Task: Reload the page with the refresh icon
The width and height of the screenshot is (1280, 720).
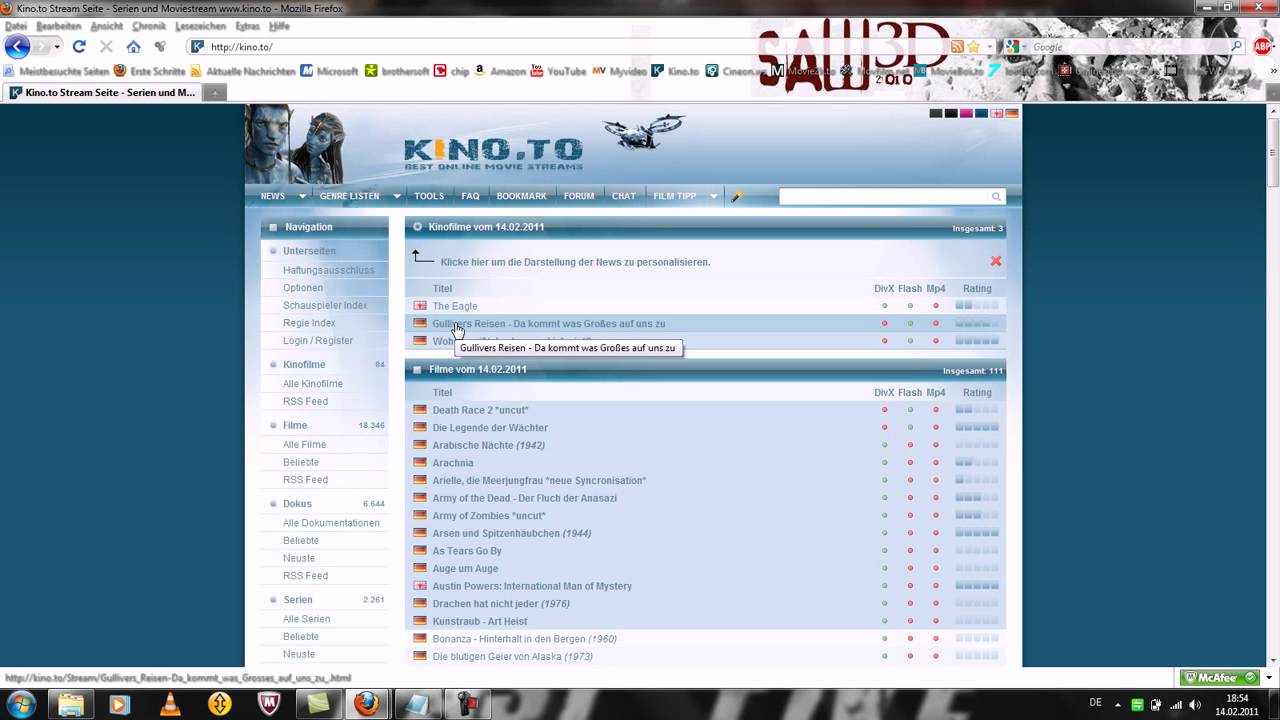Action: (x=79, y=47)
